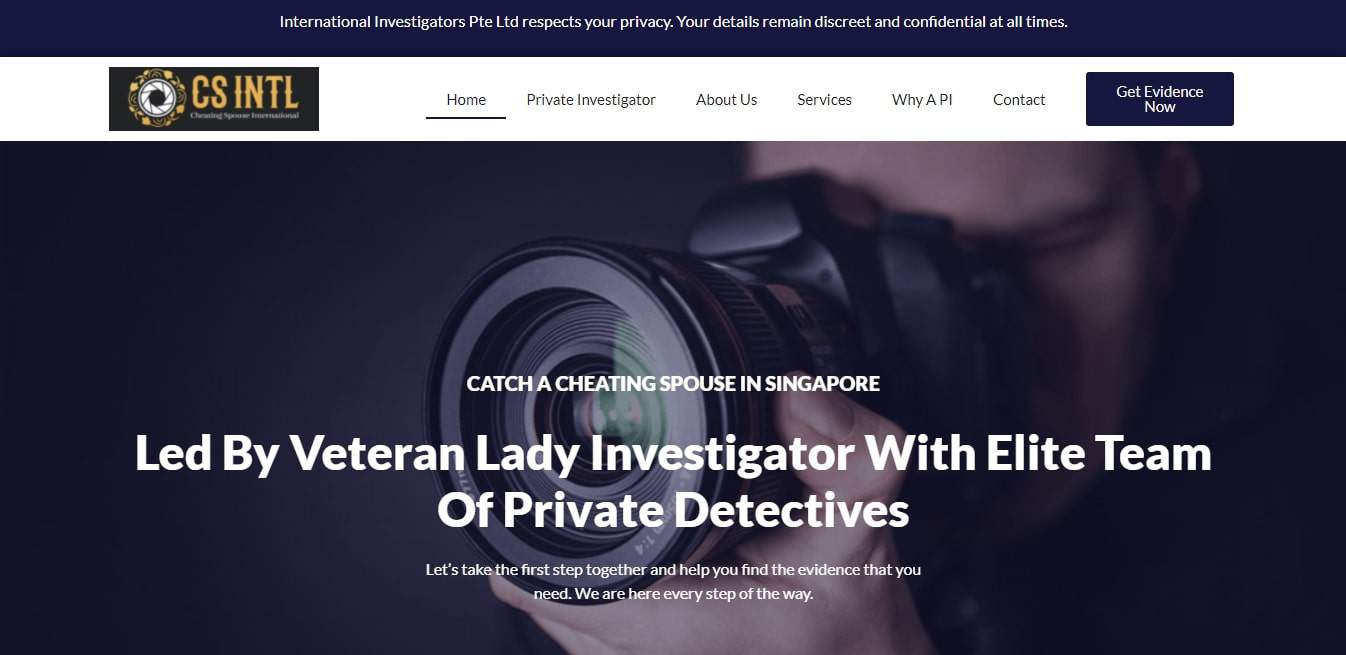The height and width of the screenshot is (655, 1346).
Task: Navigate to the Contact page
Action: [x=1019, y=100]
